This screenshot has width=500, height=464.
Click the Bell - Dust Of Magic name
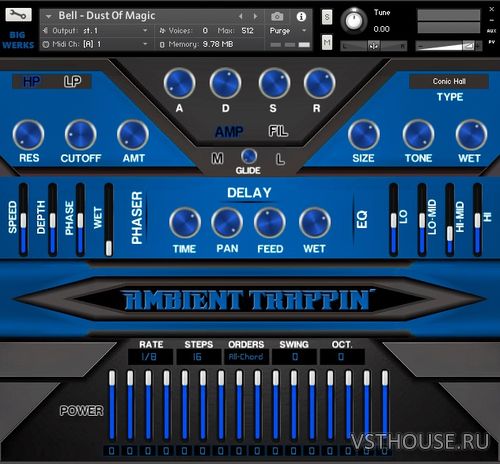click(107, 16)
